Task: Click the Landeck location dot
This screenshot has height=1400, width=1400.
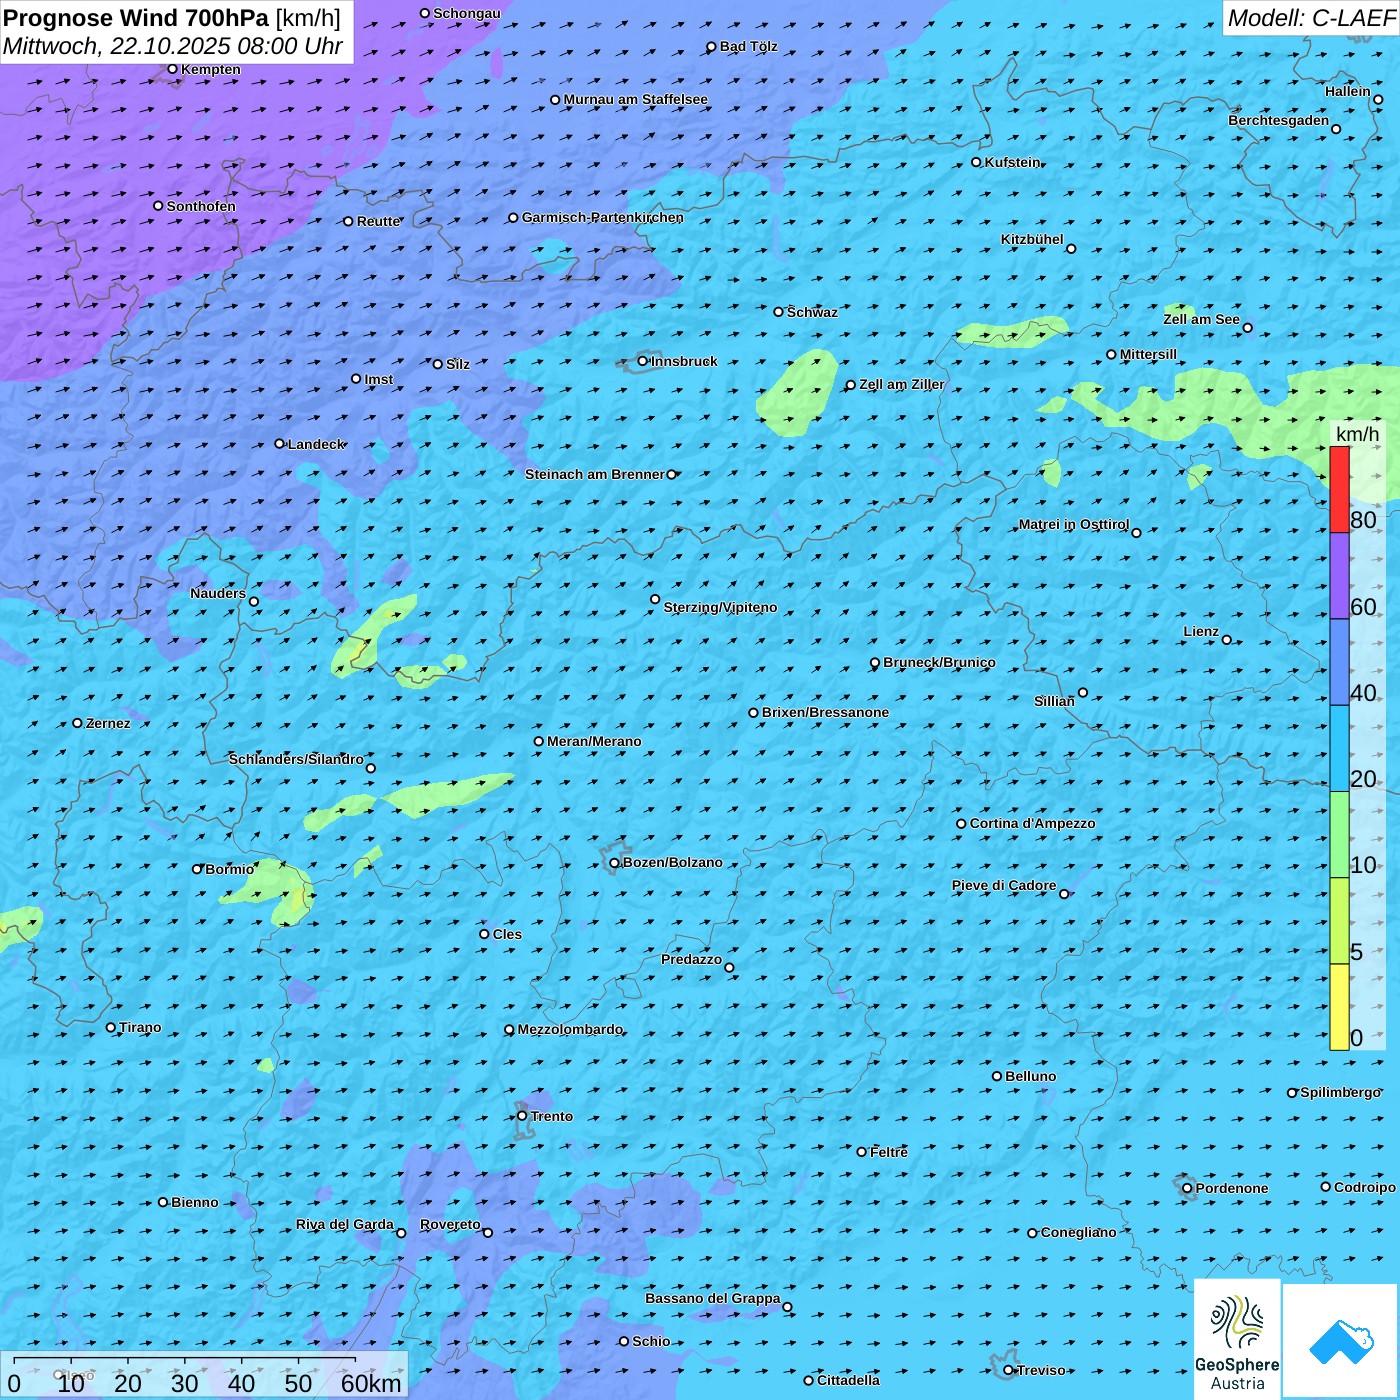Action: point(280,444)
